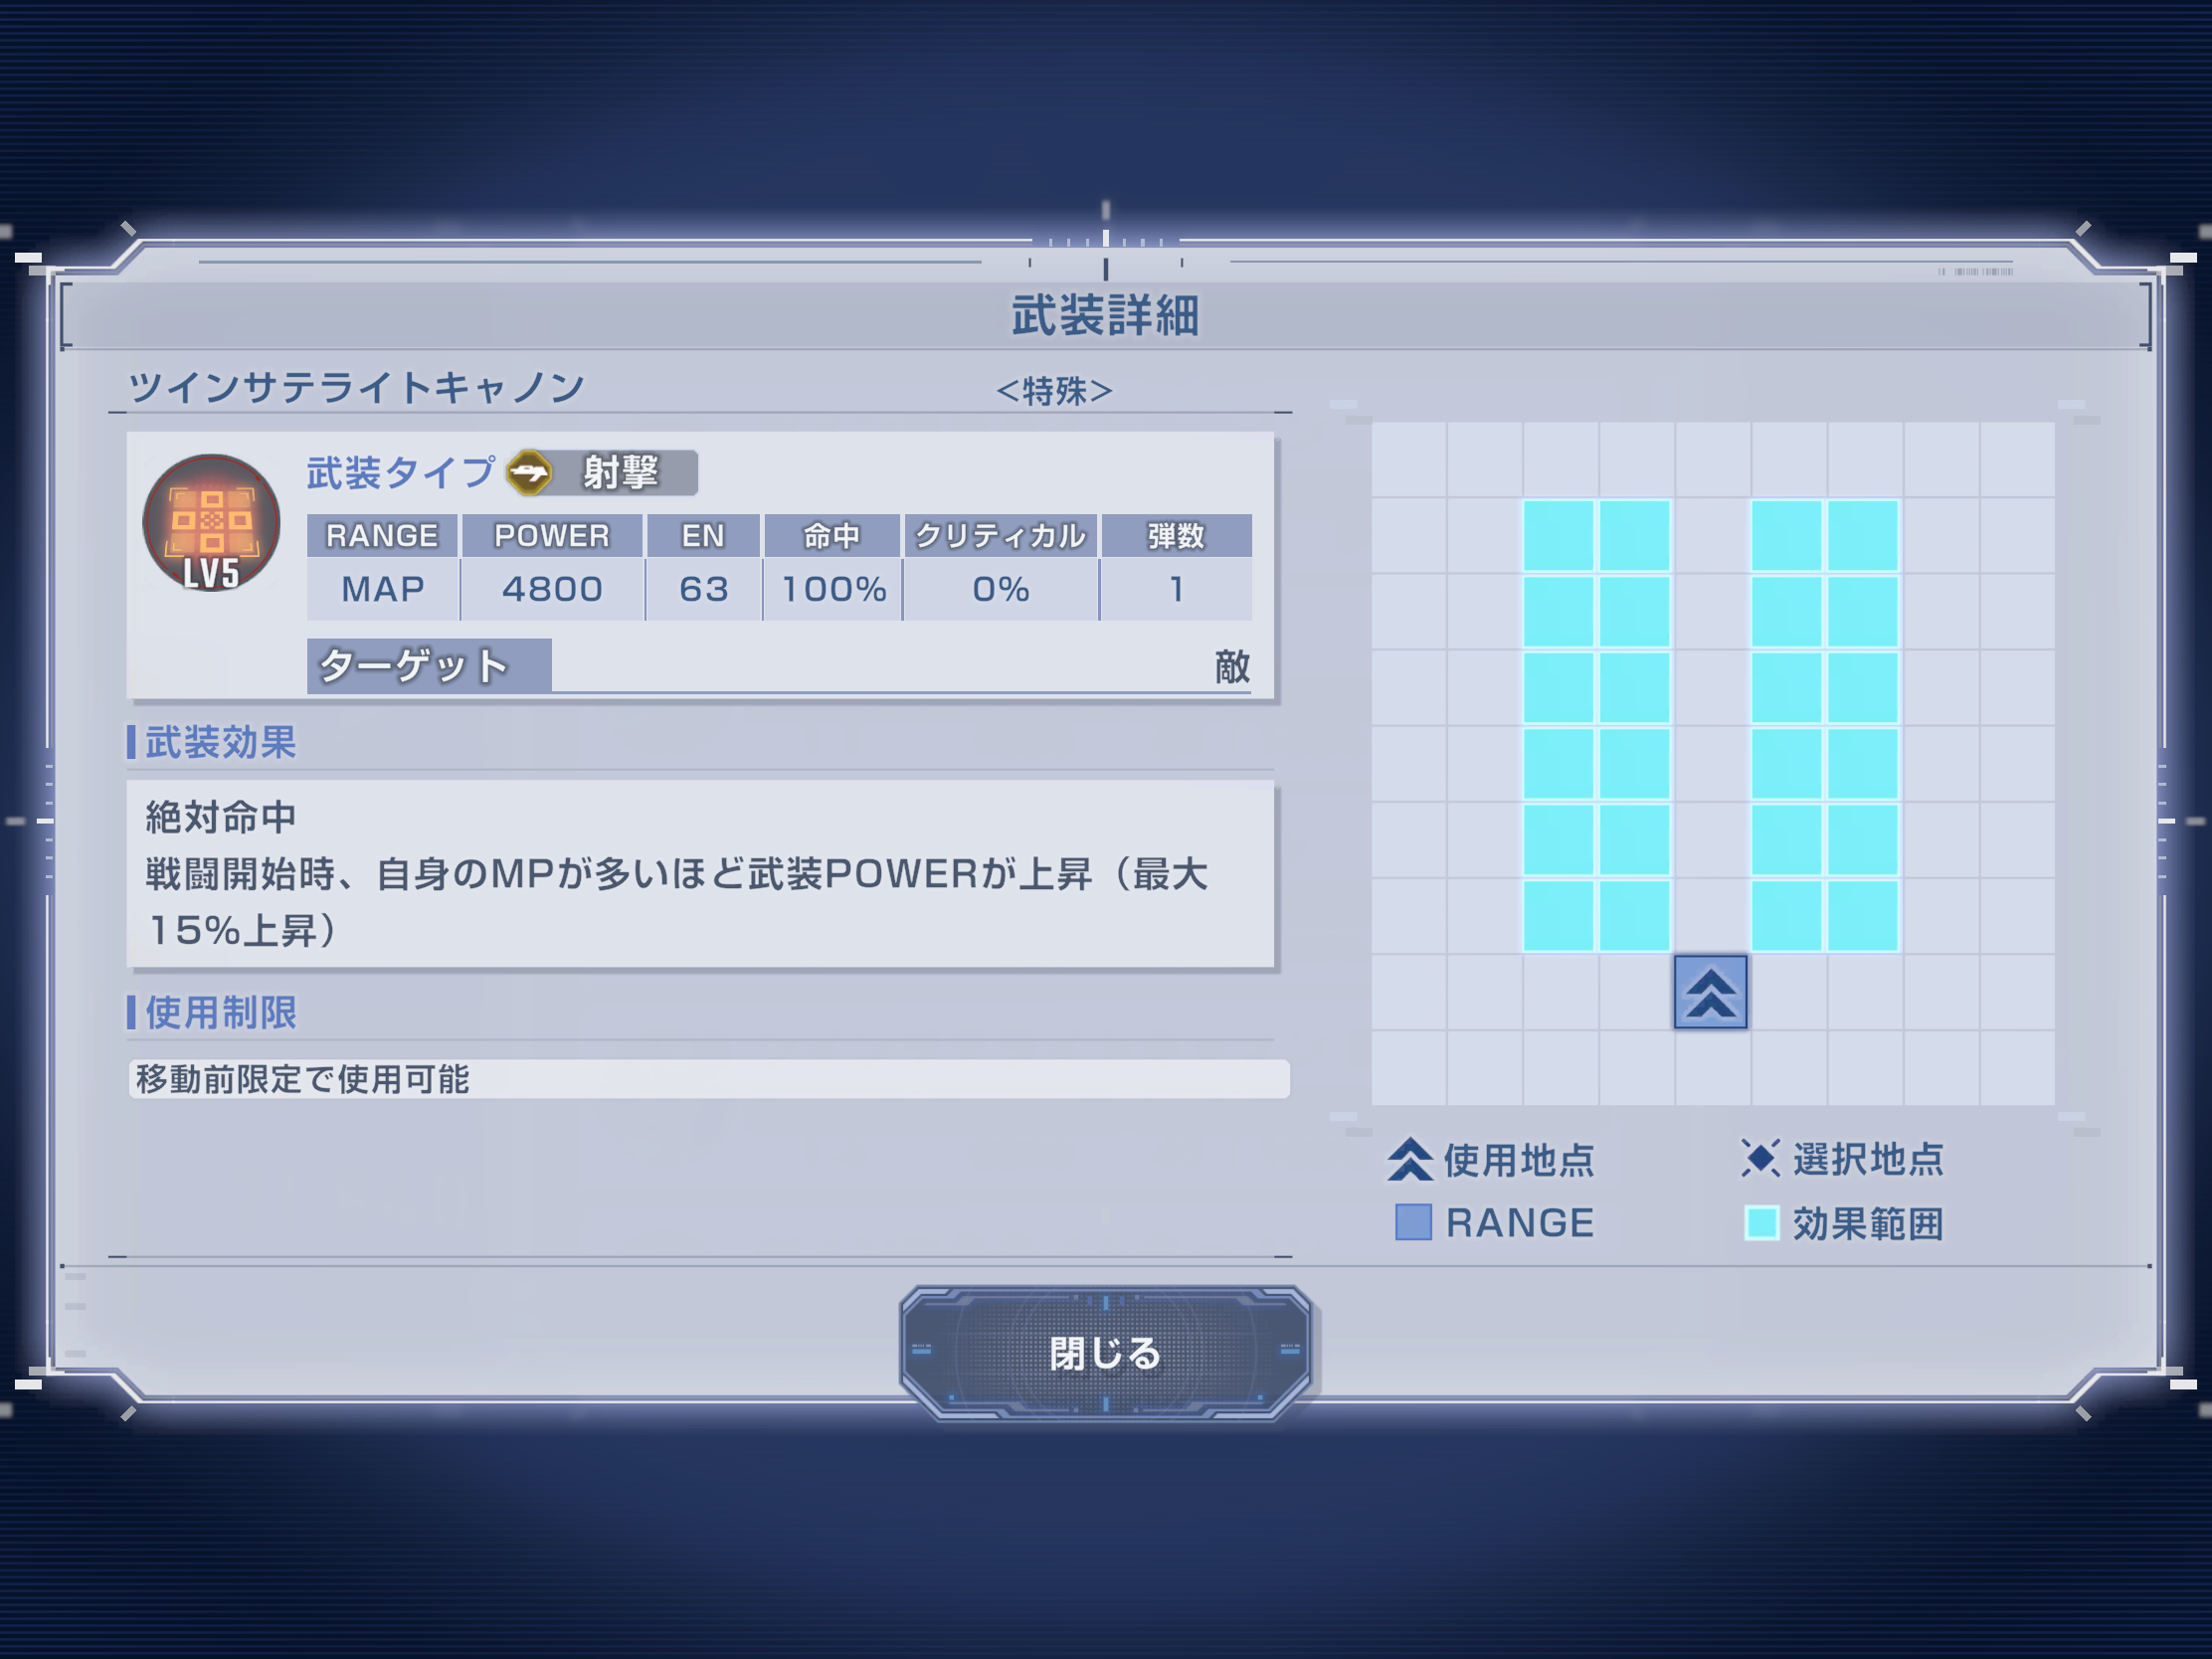Click the RANGE legend blue swatch
This screenshot has height=1659, width=2212.
(x=1413, y=1222)
